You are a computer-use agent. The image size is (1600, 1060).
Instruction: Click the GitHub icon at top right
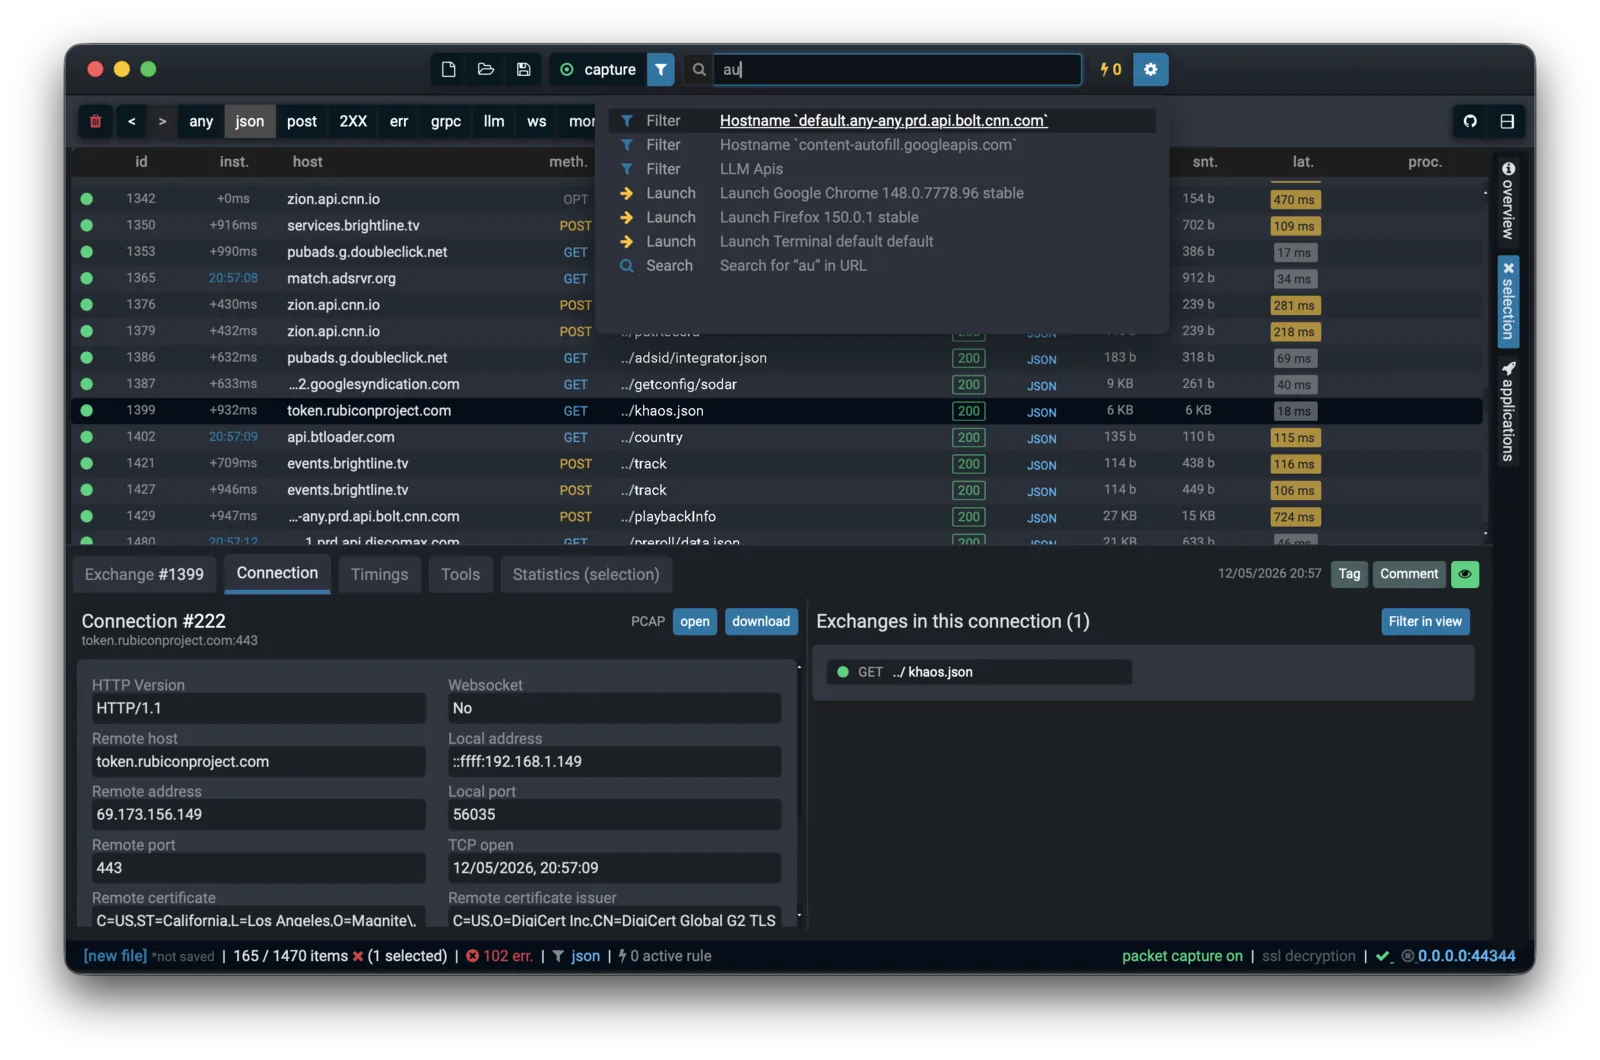1470,121
